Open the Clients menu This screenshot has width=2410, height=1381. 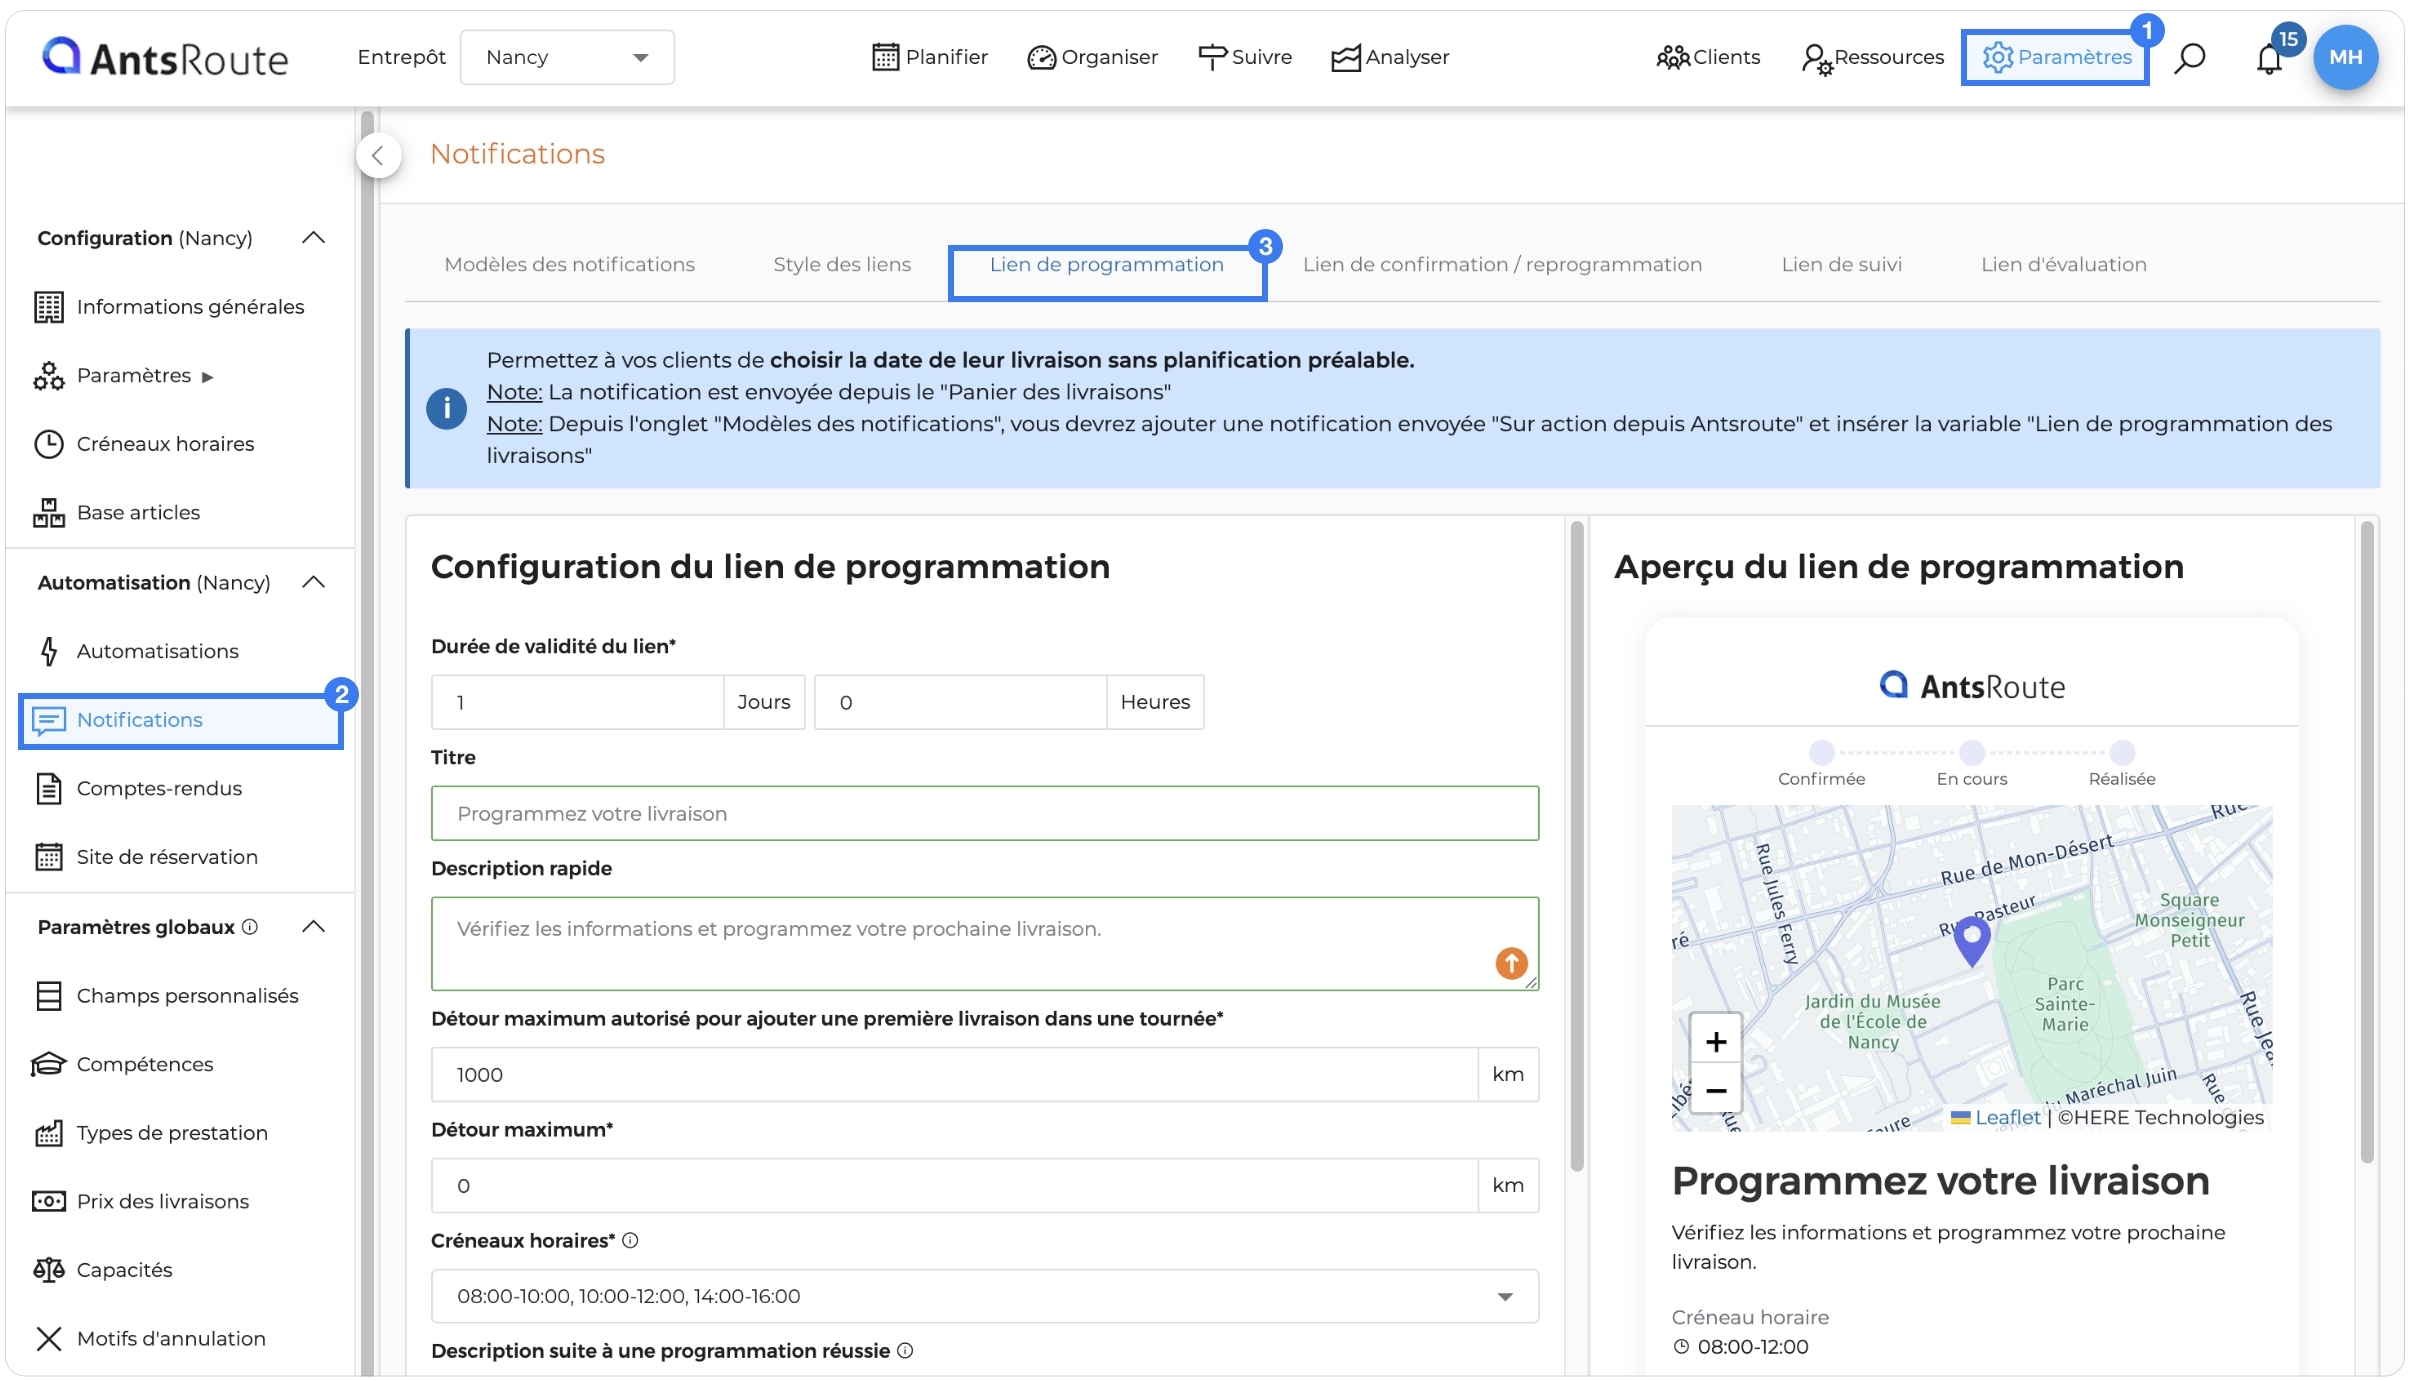click(x=1708, y=57)
